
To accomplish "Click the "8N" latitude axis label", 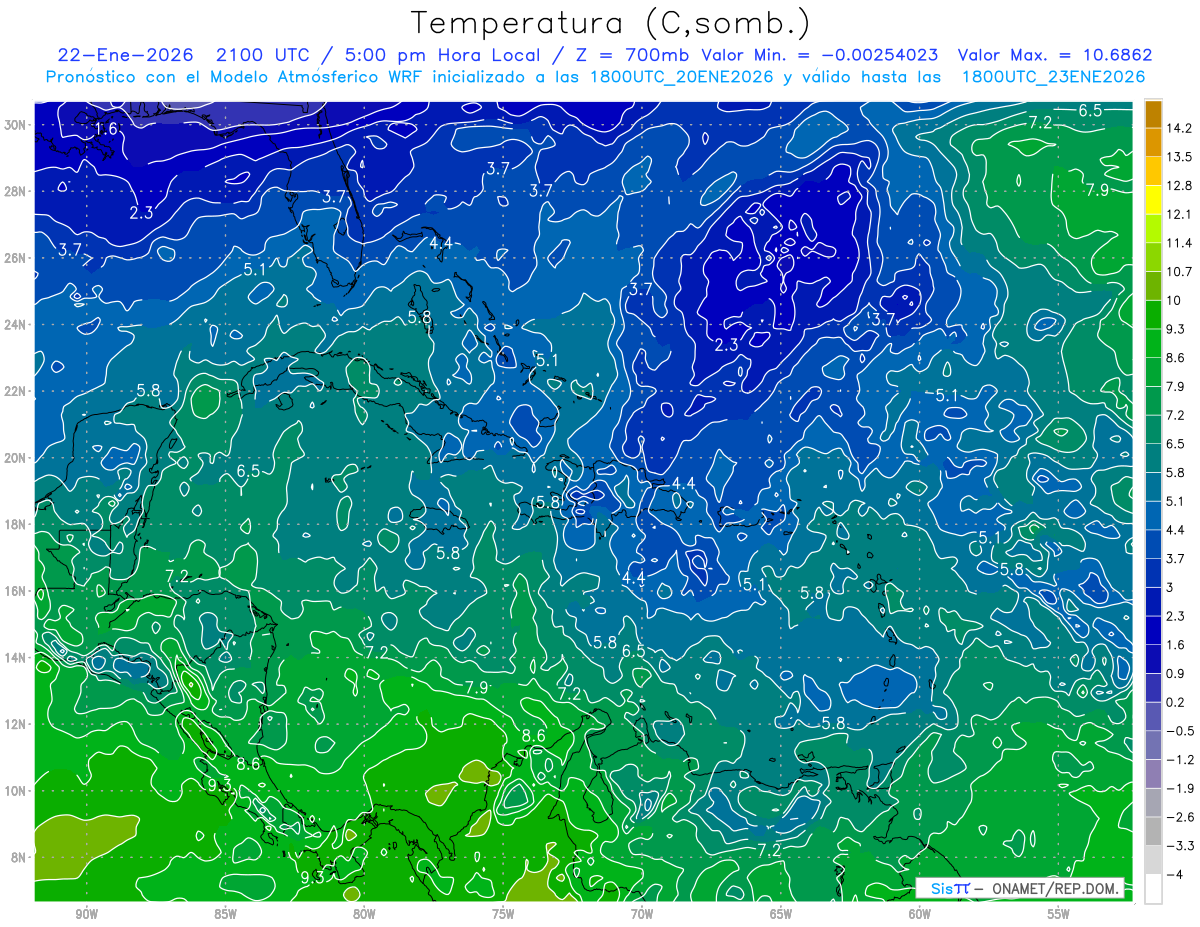I will tap(20, 857).
